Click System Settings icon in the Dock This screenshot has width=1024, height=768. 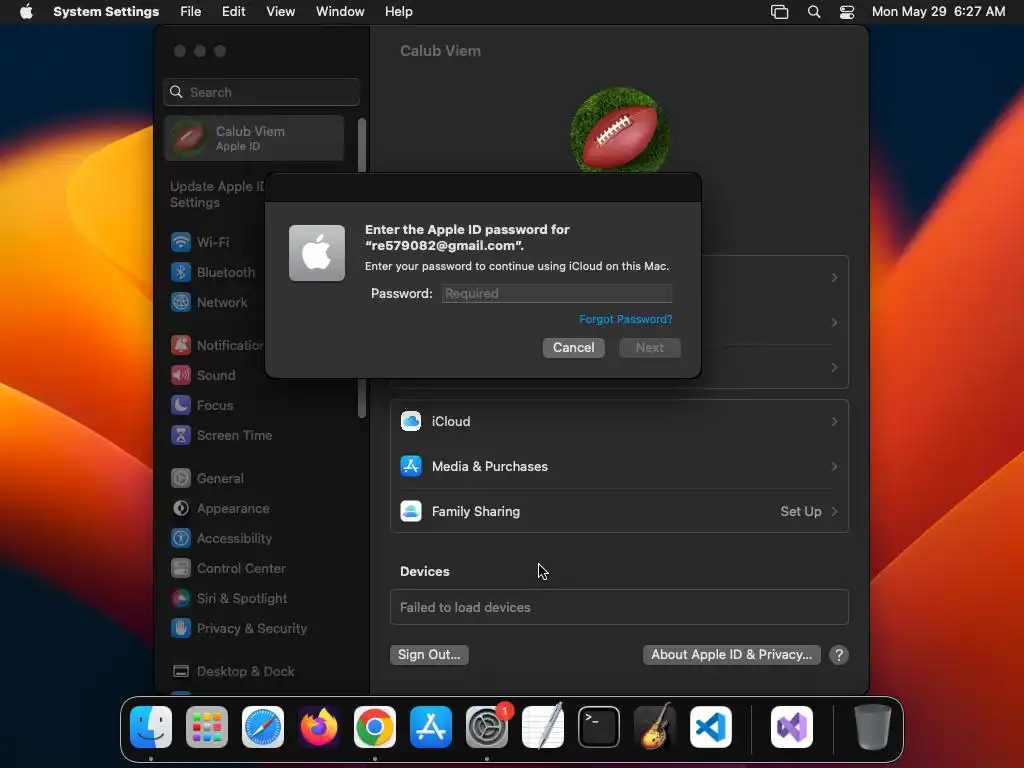pyautogui.click(x=487, y=727)
